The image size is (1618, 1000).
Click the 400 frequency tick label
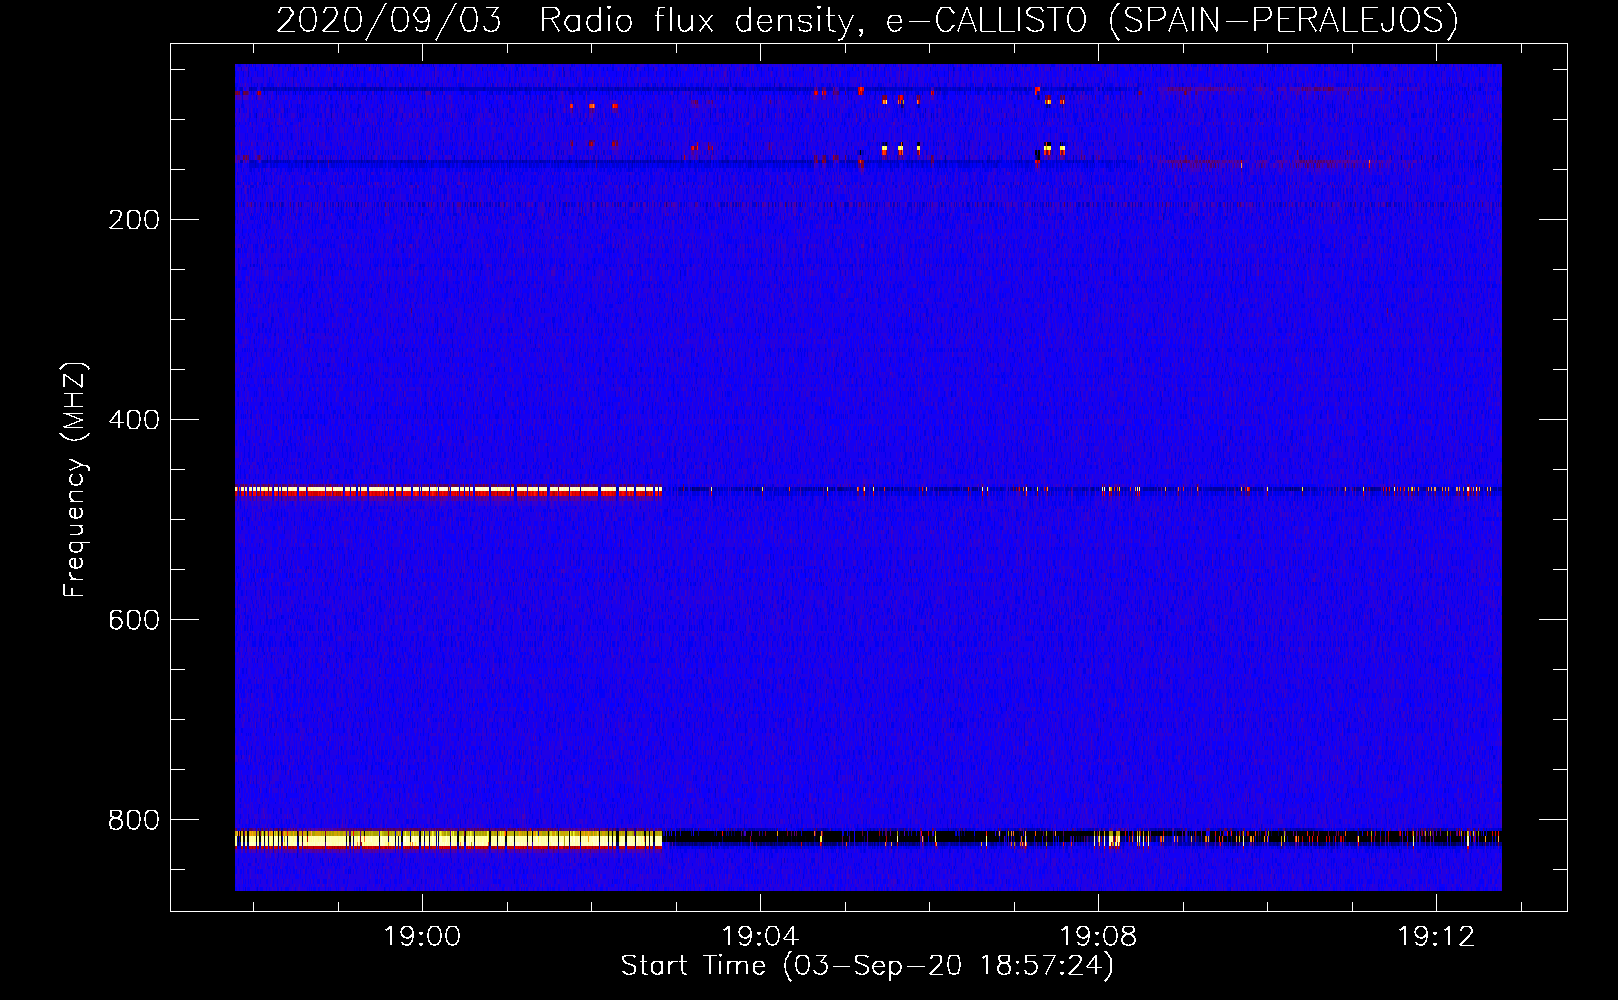(x=134, y=420)
